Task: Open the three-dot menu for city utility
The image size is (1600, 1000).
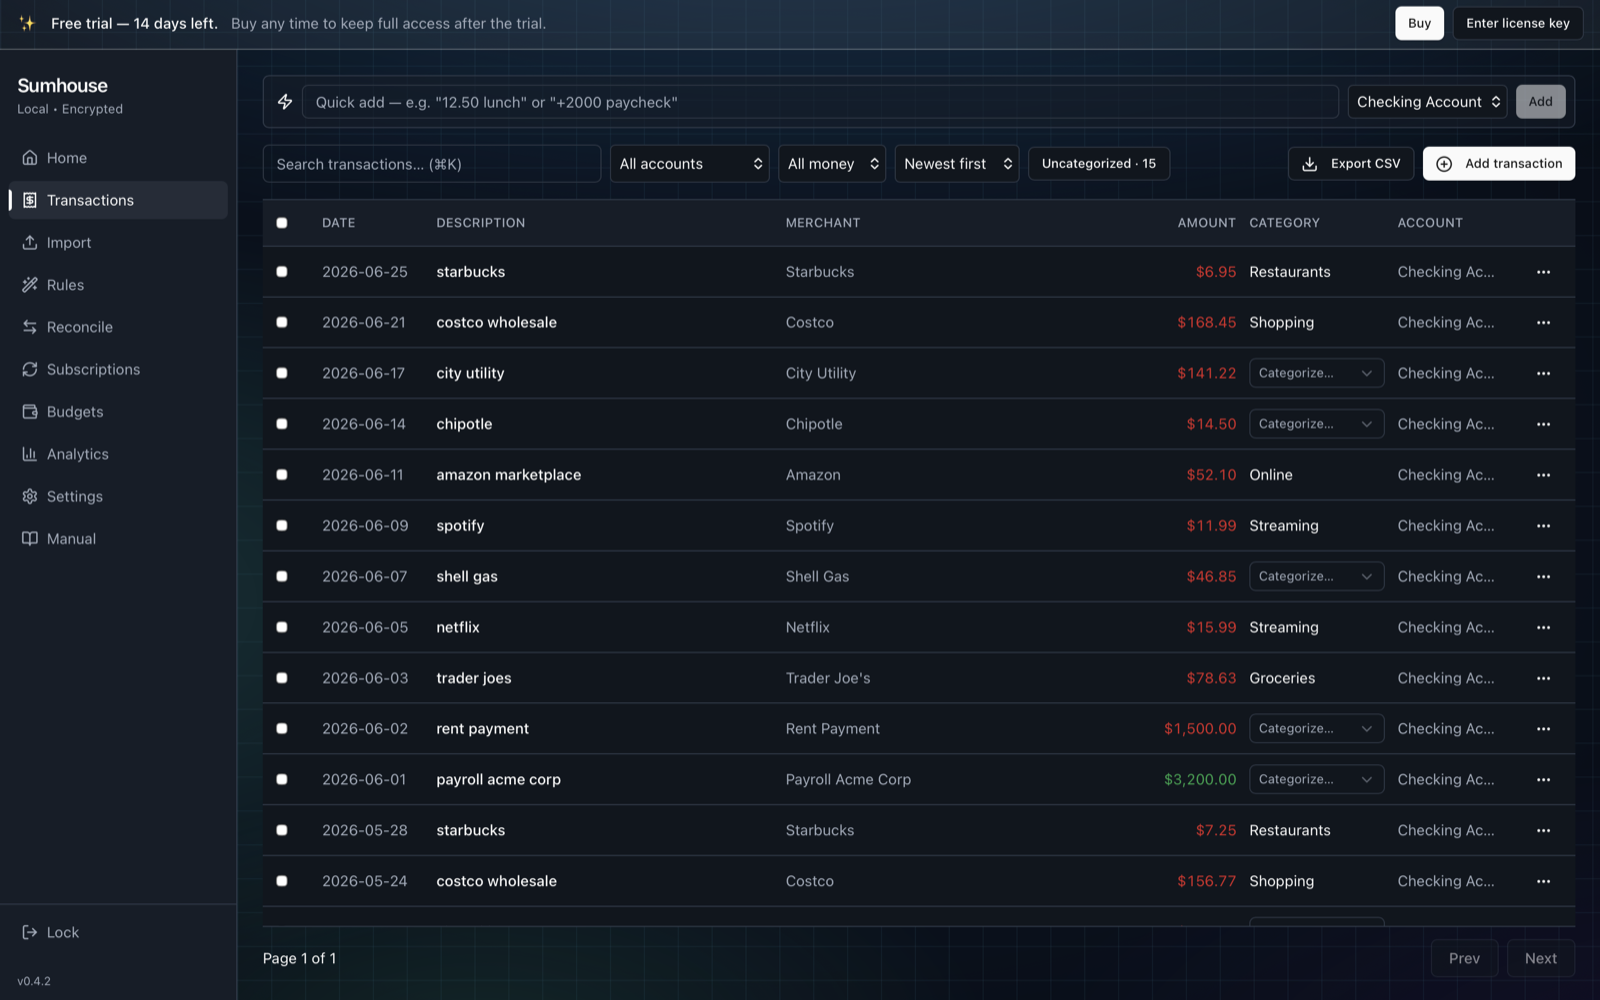Action: 1543,373
